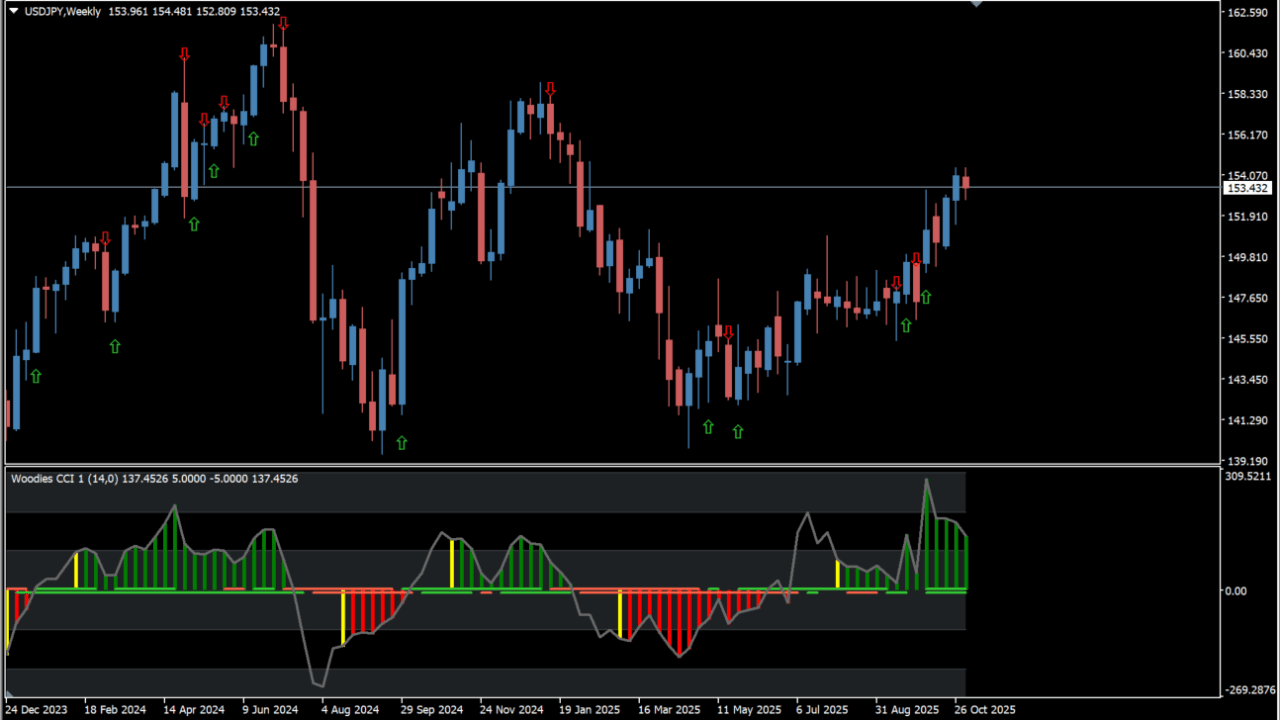1280x720 pixels.
Task: Select the red sell-arrow near 31 Aug 2025
Action: click(916, 258)
